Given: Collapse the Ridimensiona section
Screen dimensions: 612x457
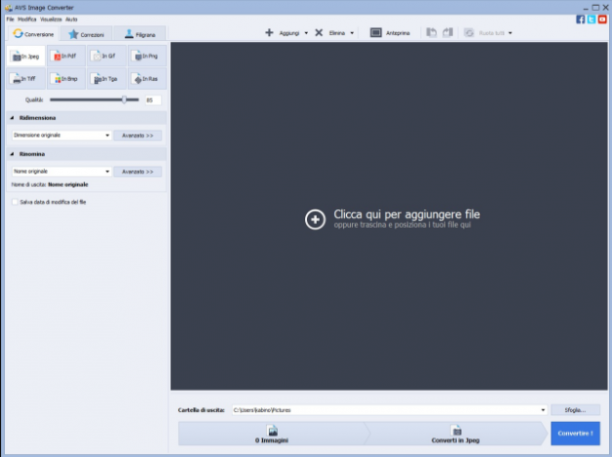Looking at the screenshot, I should 12,118.
